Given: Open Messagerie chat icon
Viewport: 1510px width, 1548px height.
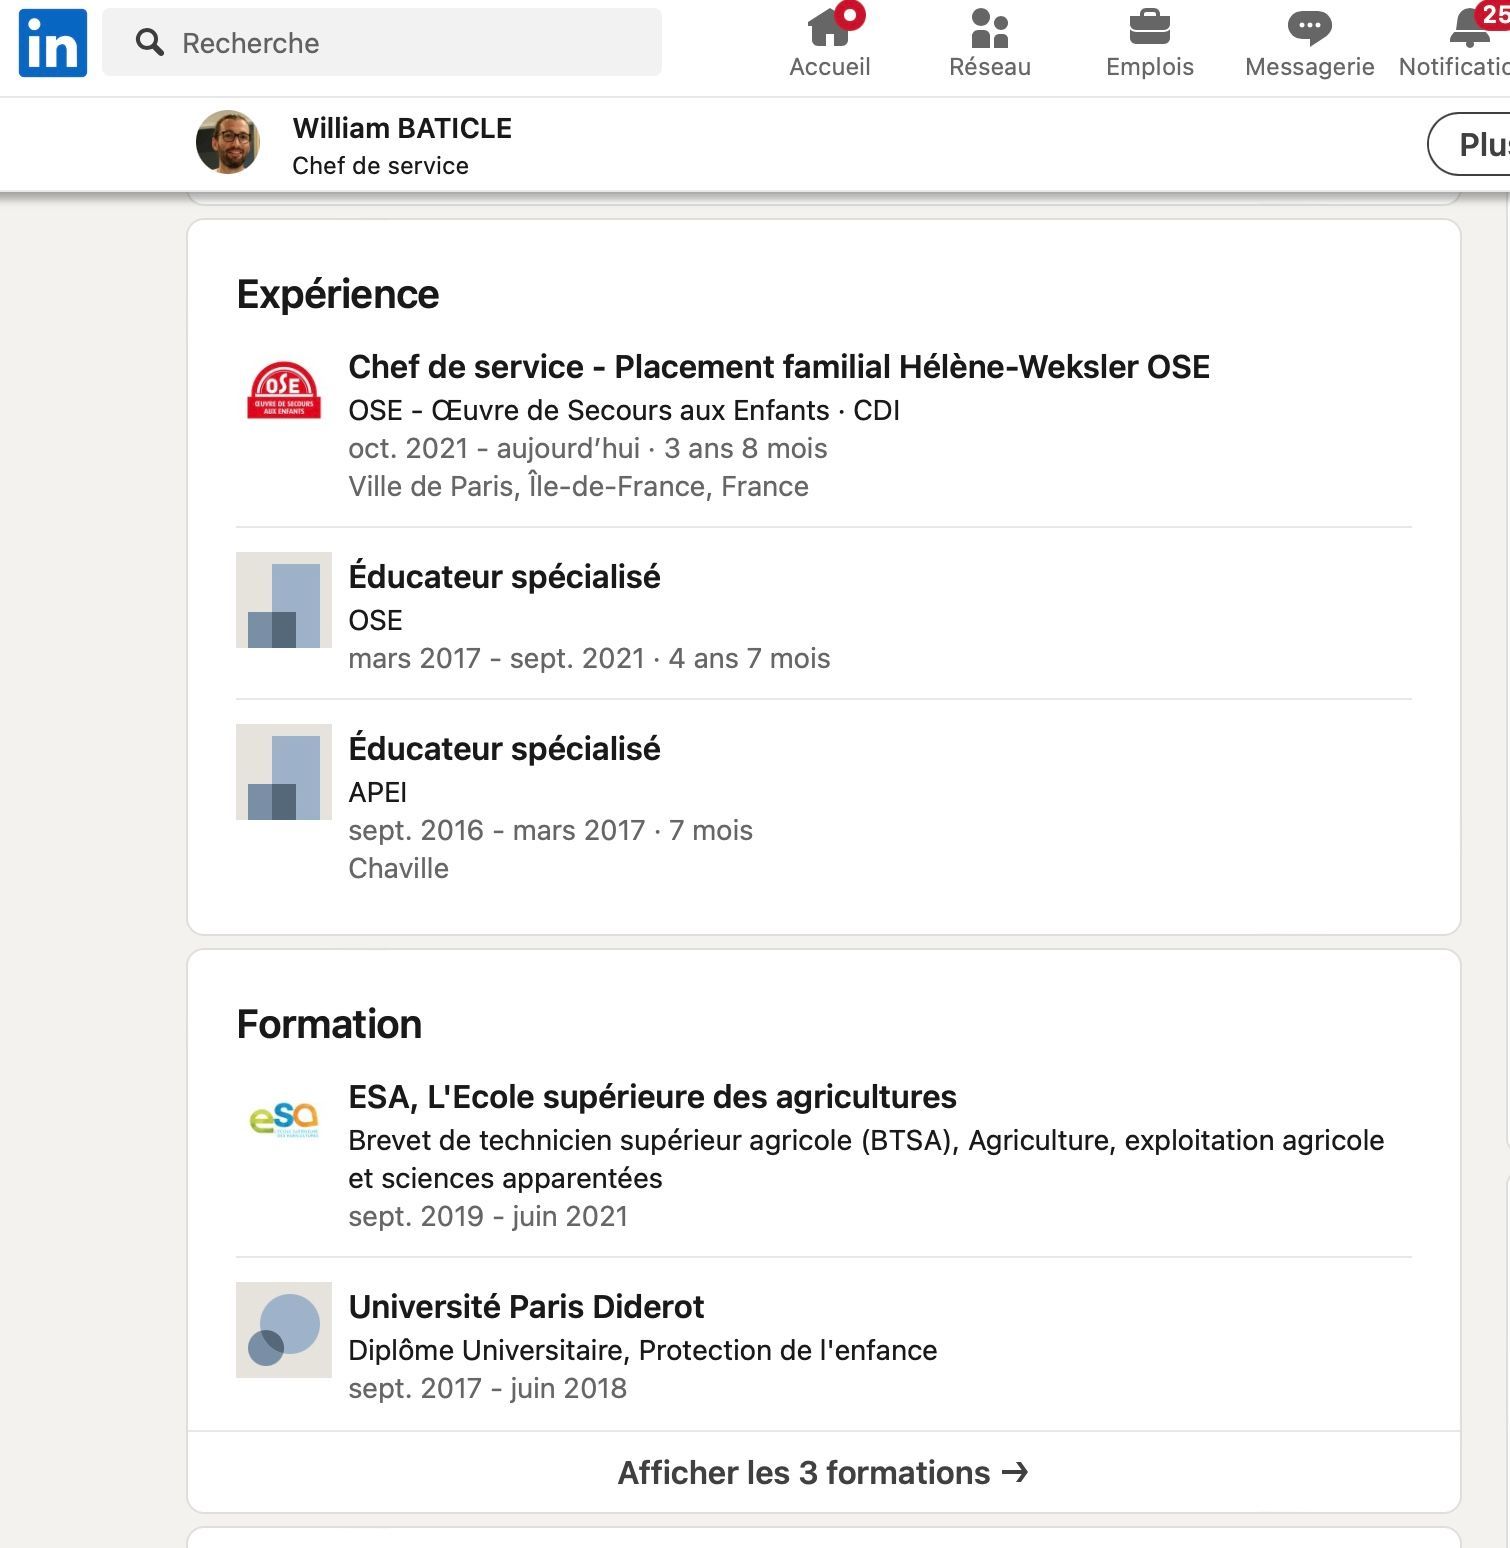Looking at the screenshot, I should point(1309,28).
